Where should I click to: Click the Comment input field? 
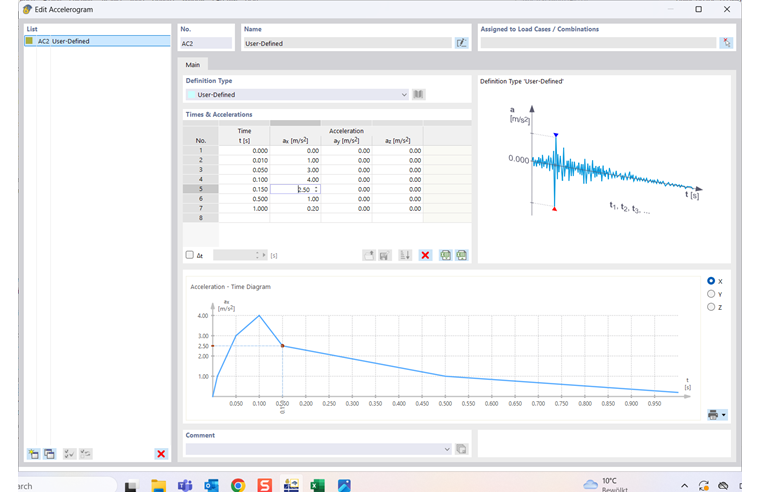click(x=318, y=449)
